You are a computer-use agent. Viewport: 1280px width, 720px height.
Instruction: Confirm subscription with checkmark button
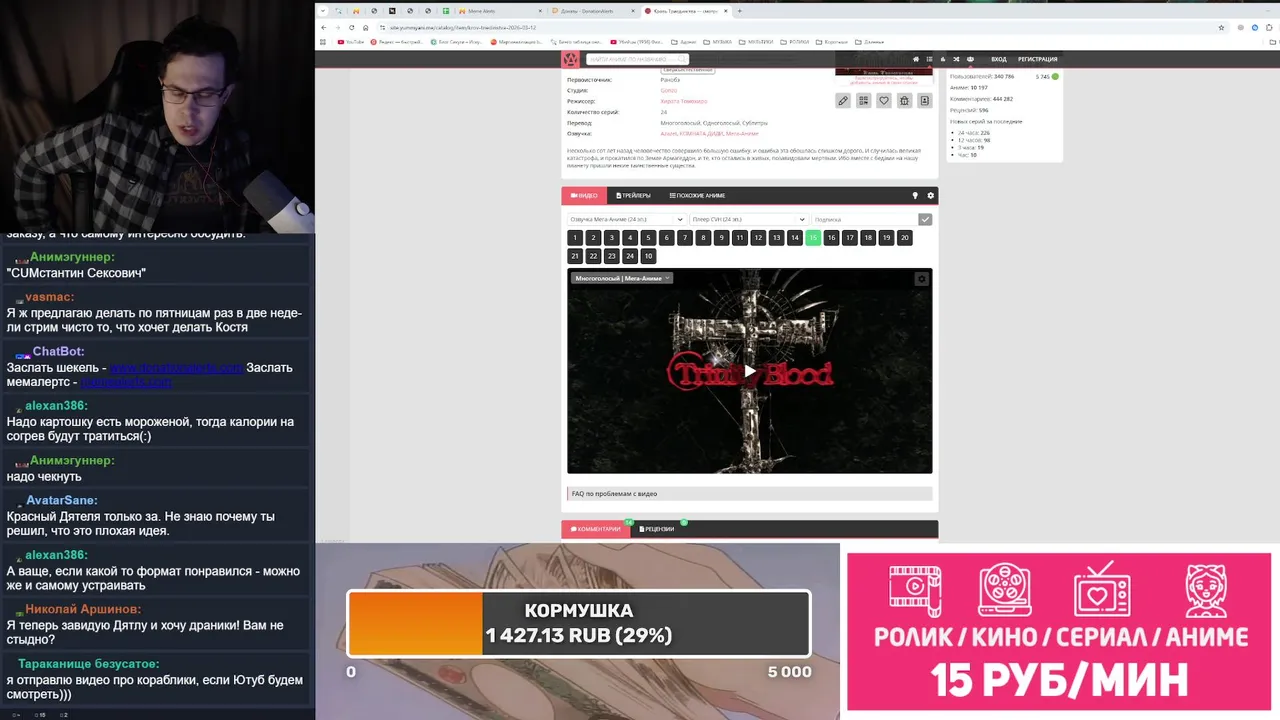coord(925,219)
